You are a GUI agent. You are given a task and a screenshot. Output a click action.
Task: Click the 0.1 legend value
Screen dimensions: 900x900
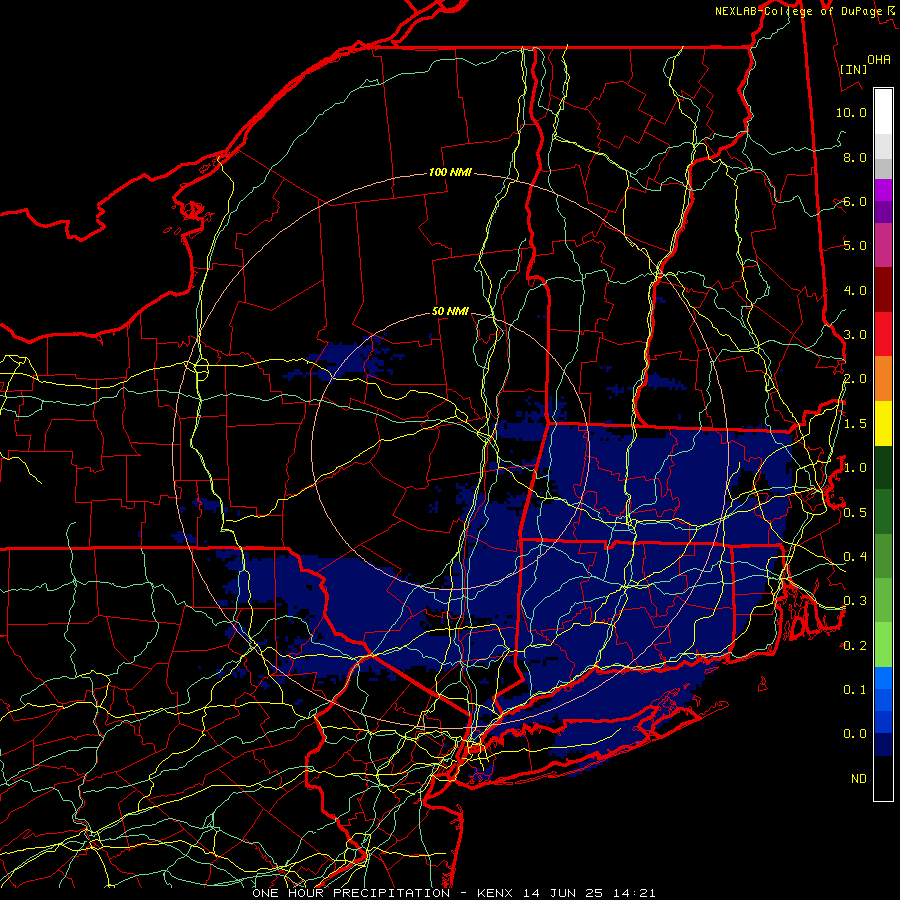tap(855, 689)
